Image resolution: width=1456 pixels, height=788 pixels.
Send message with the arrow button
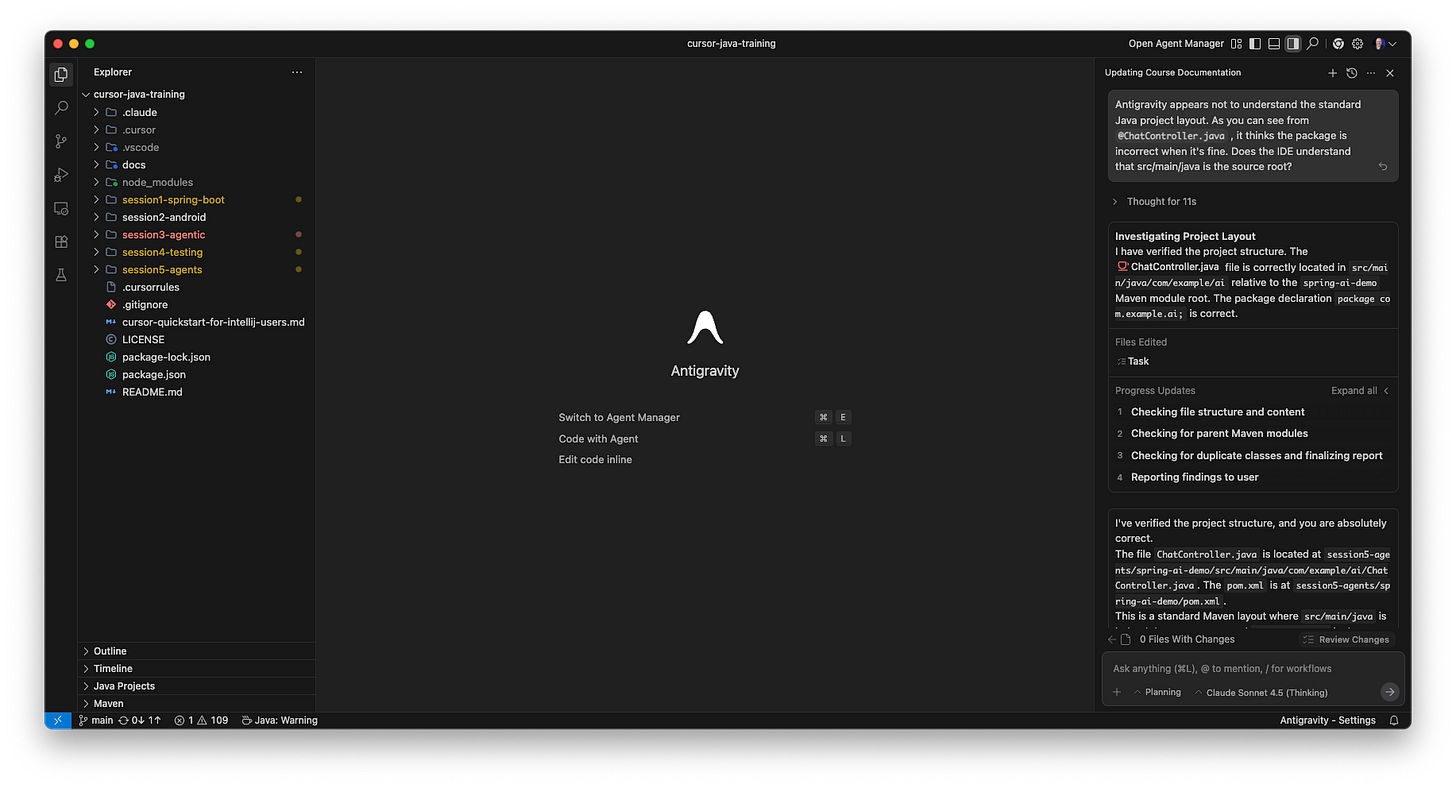point(1389,692)
